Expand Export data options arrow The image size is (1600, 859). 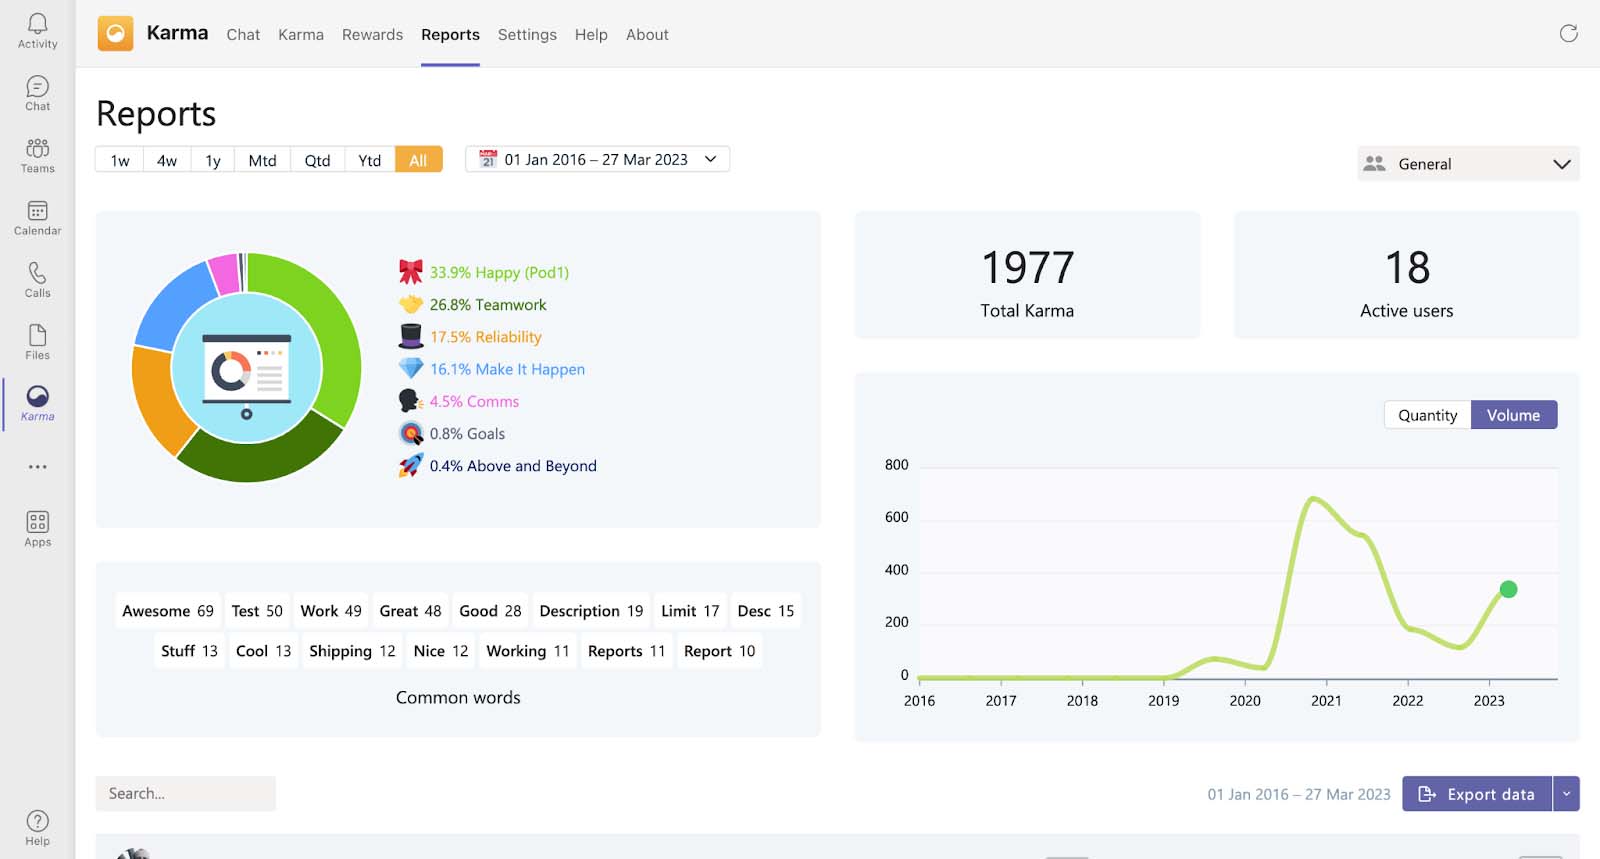click(1566, 794)
